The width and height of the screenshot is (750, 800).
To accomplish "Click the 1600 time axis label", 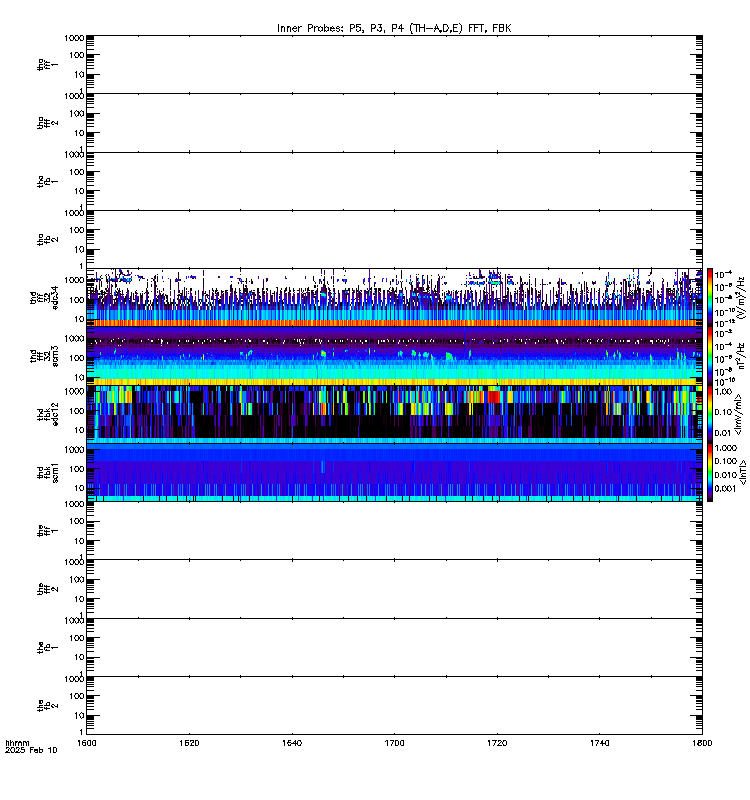I will (x=87, y=743).
